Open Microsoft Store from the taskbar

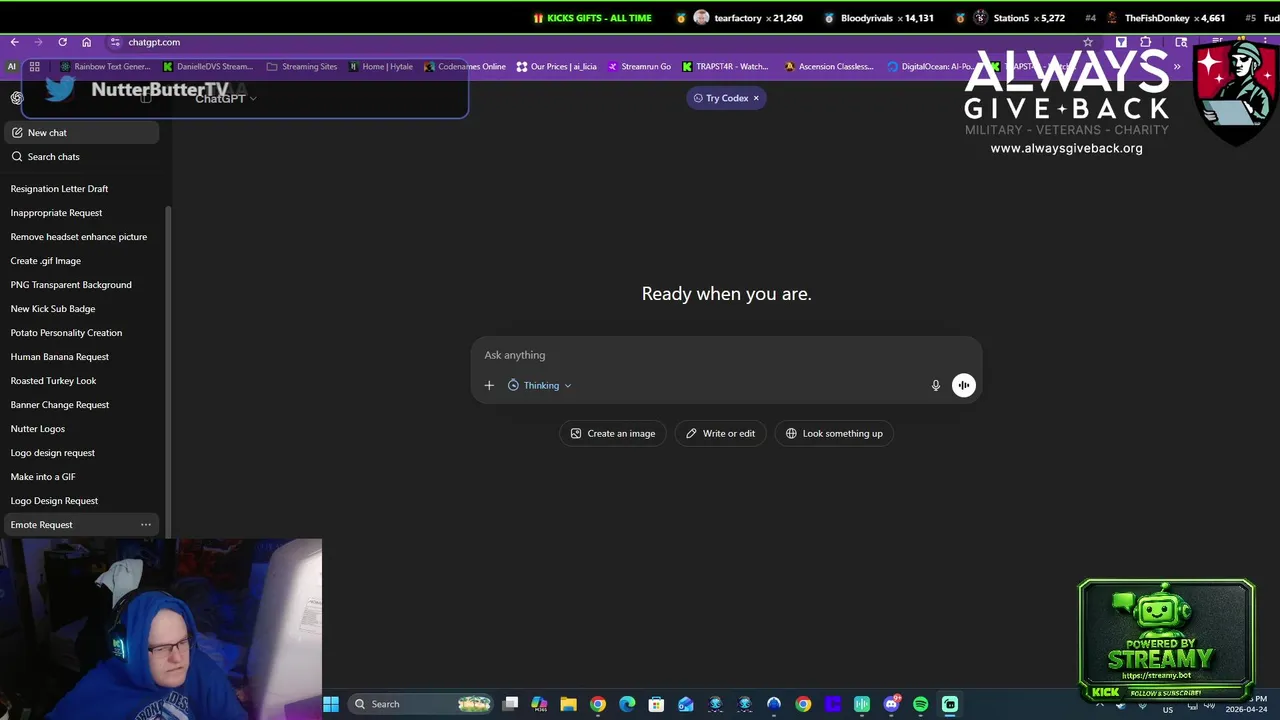656,704
